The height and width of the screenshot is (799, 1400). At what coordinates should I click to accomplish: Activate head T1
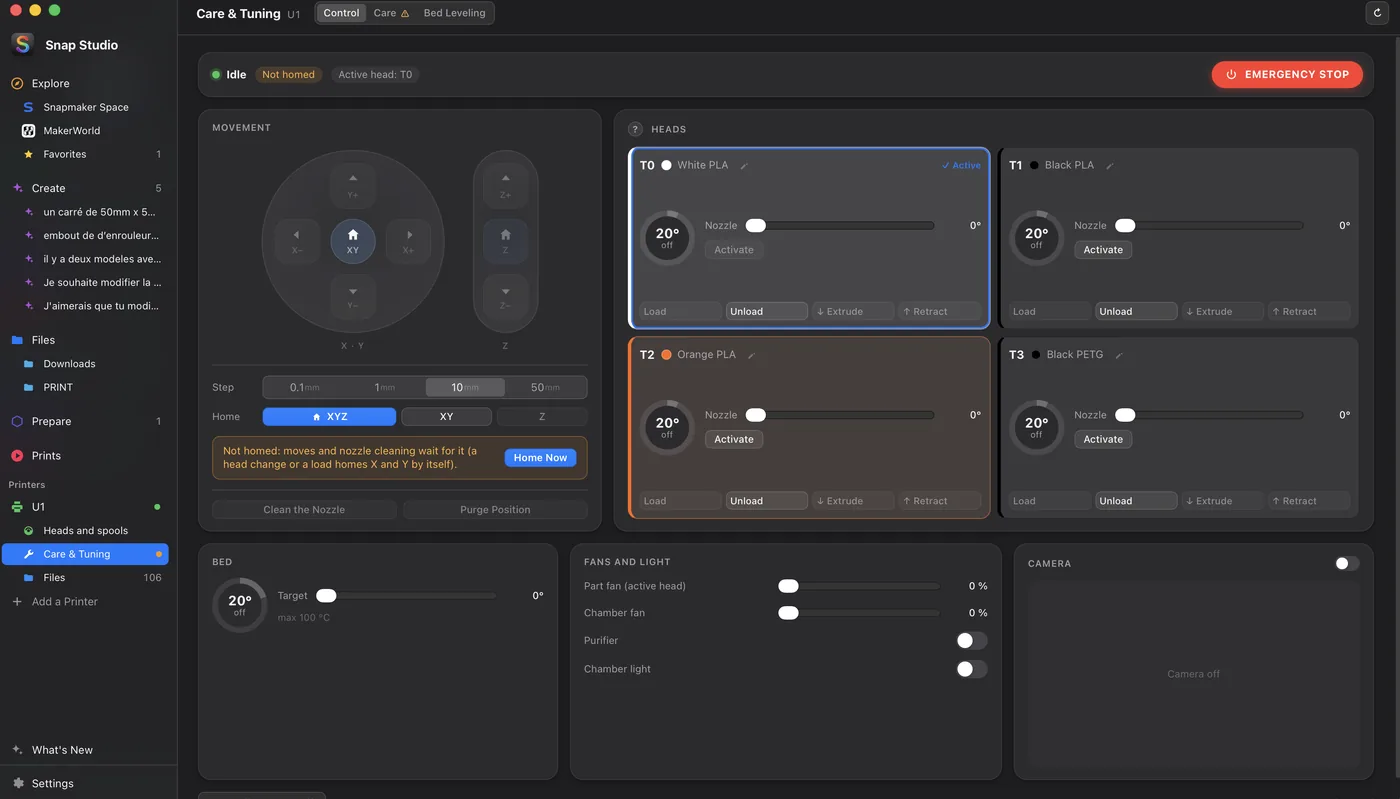(1103, 250)
